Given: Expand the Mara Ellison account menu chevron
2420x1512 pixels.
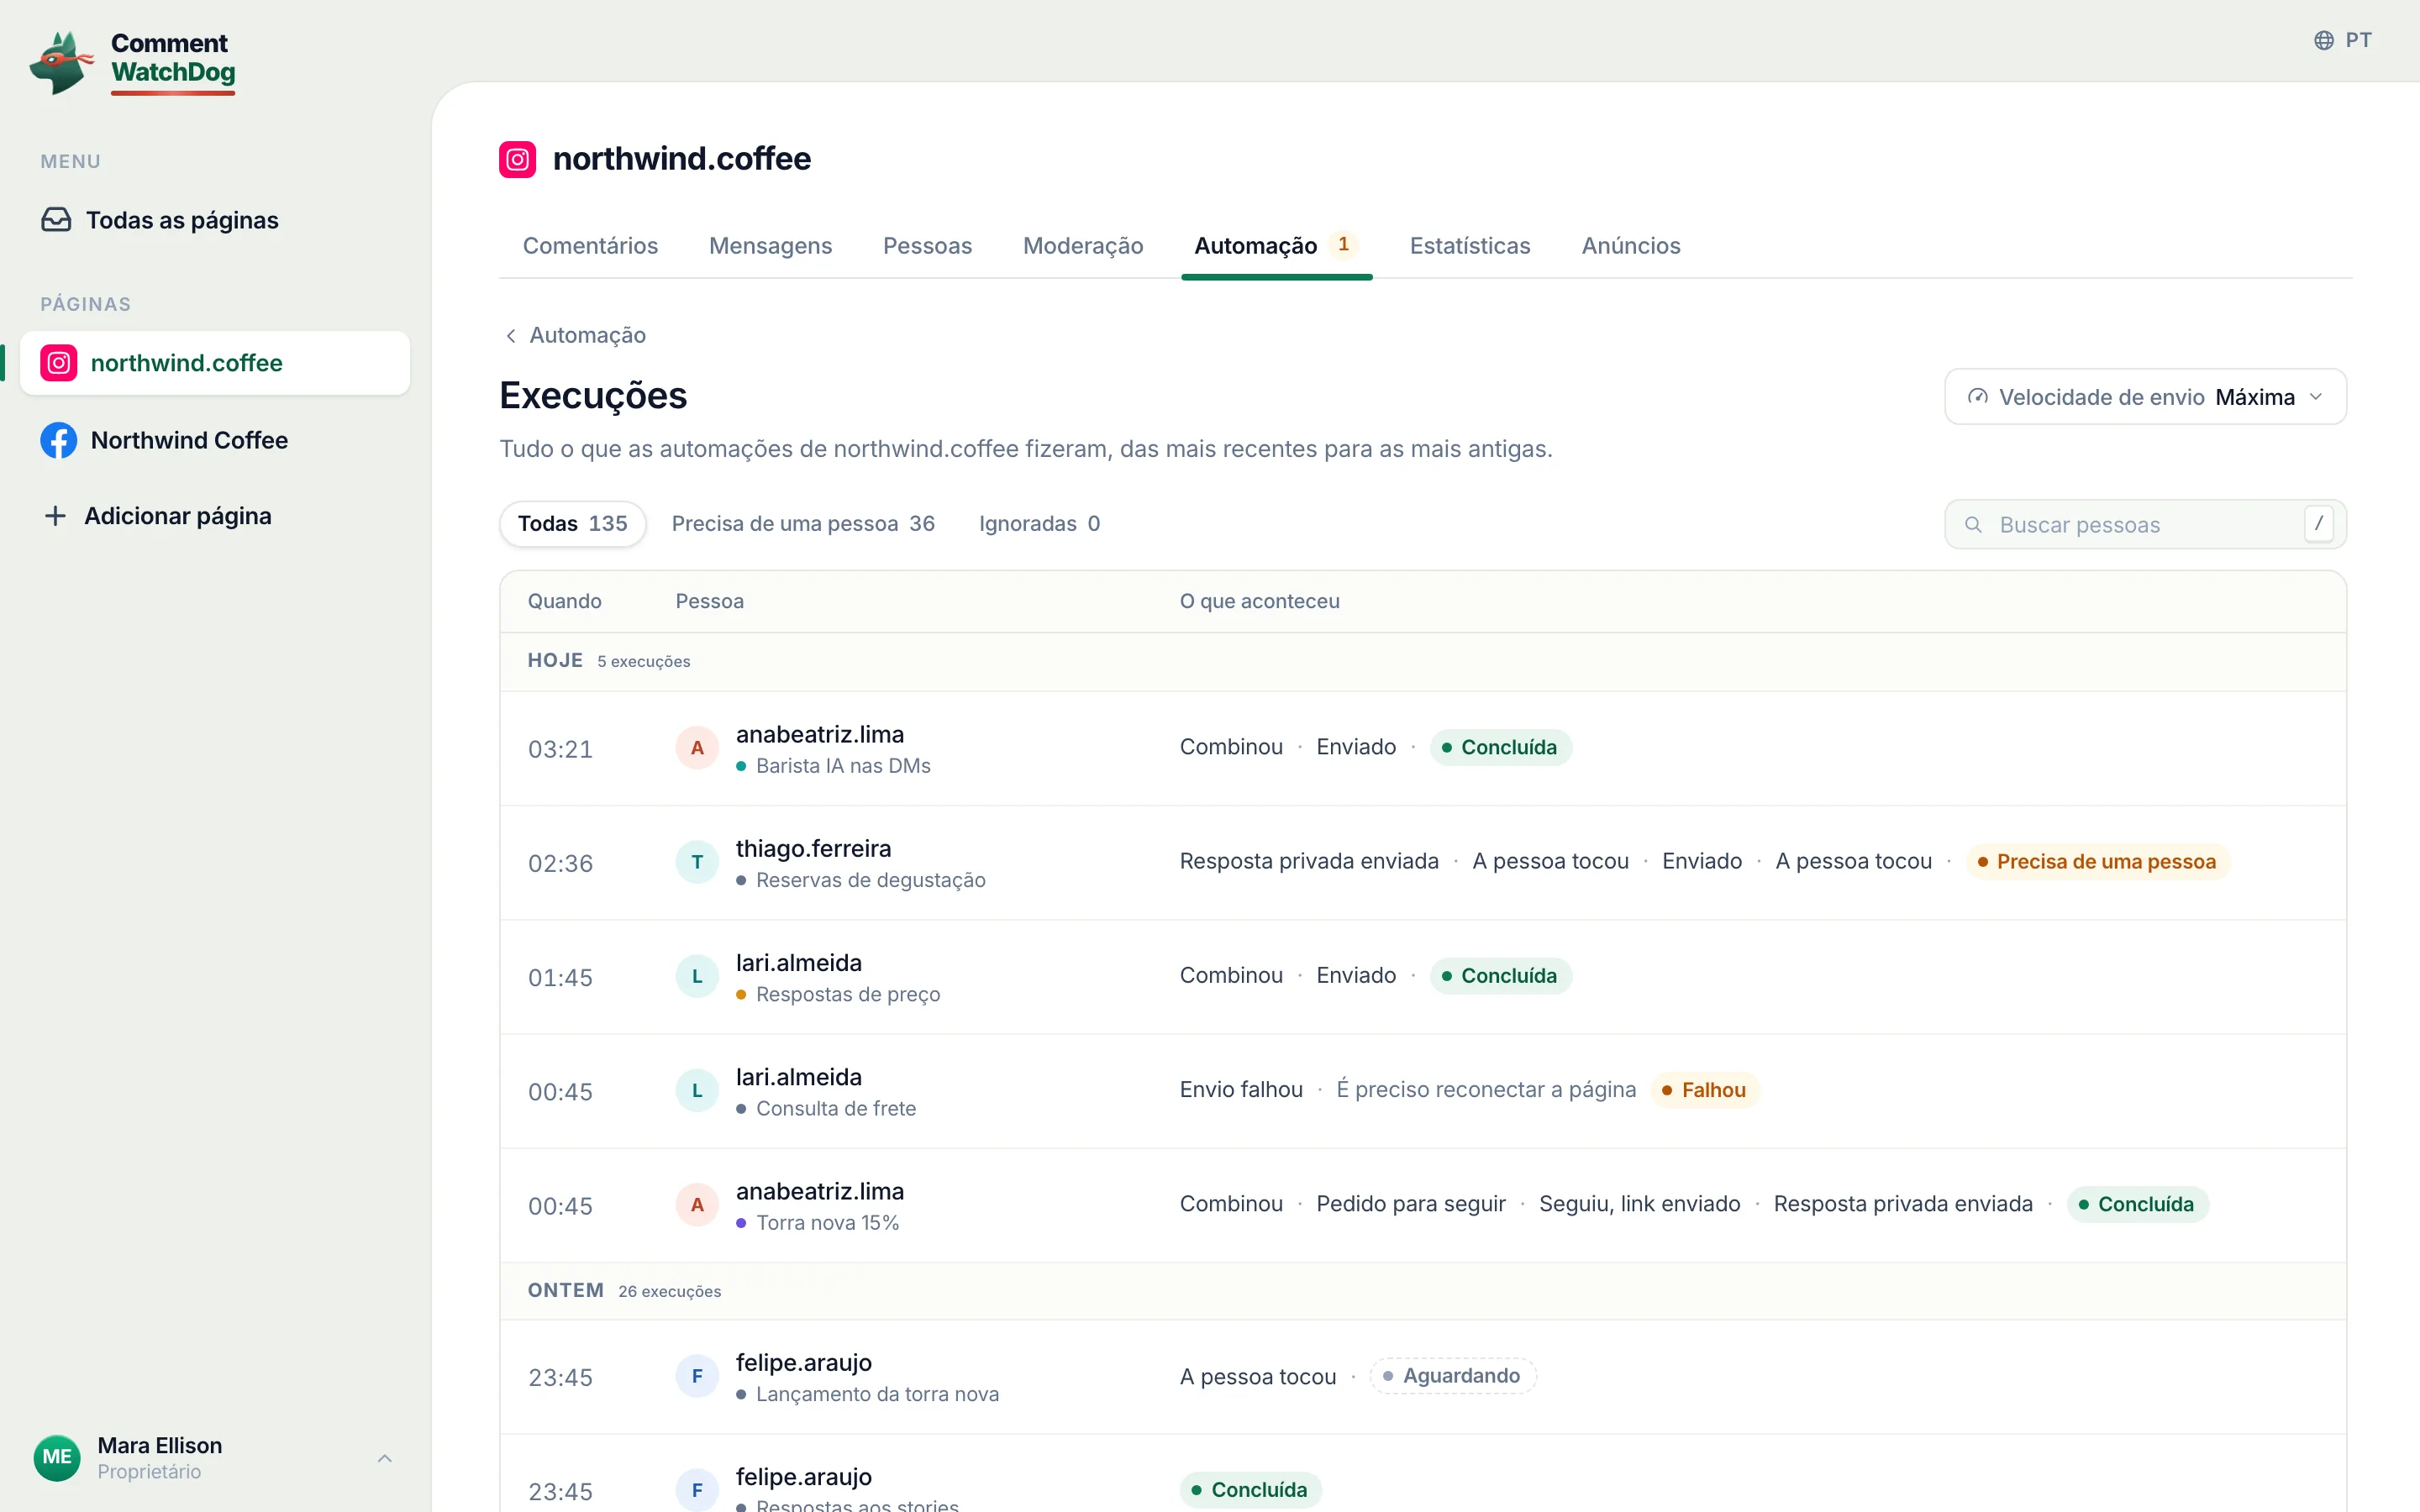Looking at the screenshot, I should point(385,1458).
